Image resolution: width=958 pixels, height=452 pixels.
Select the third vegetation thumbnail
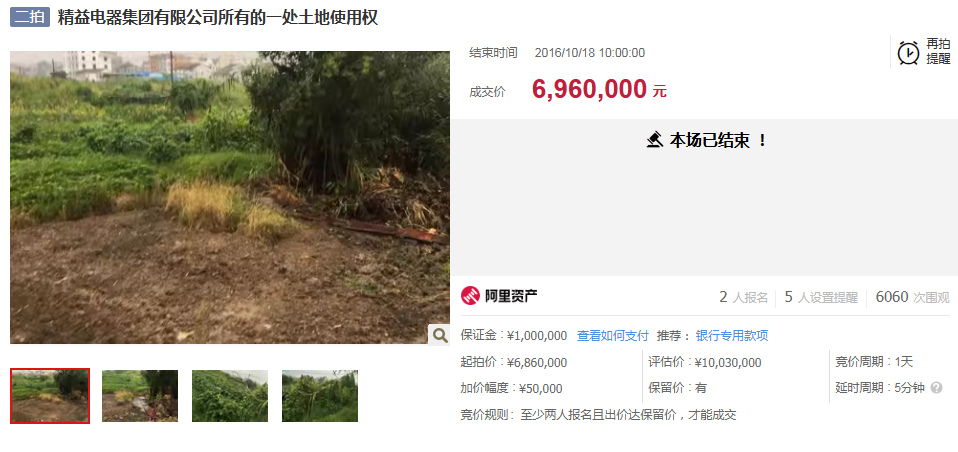pos(230,396)
